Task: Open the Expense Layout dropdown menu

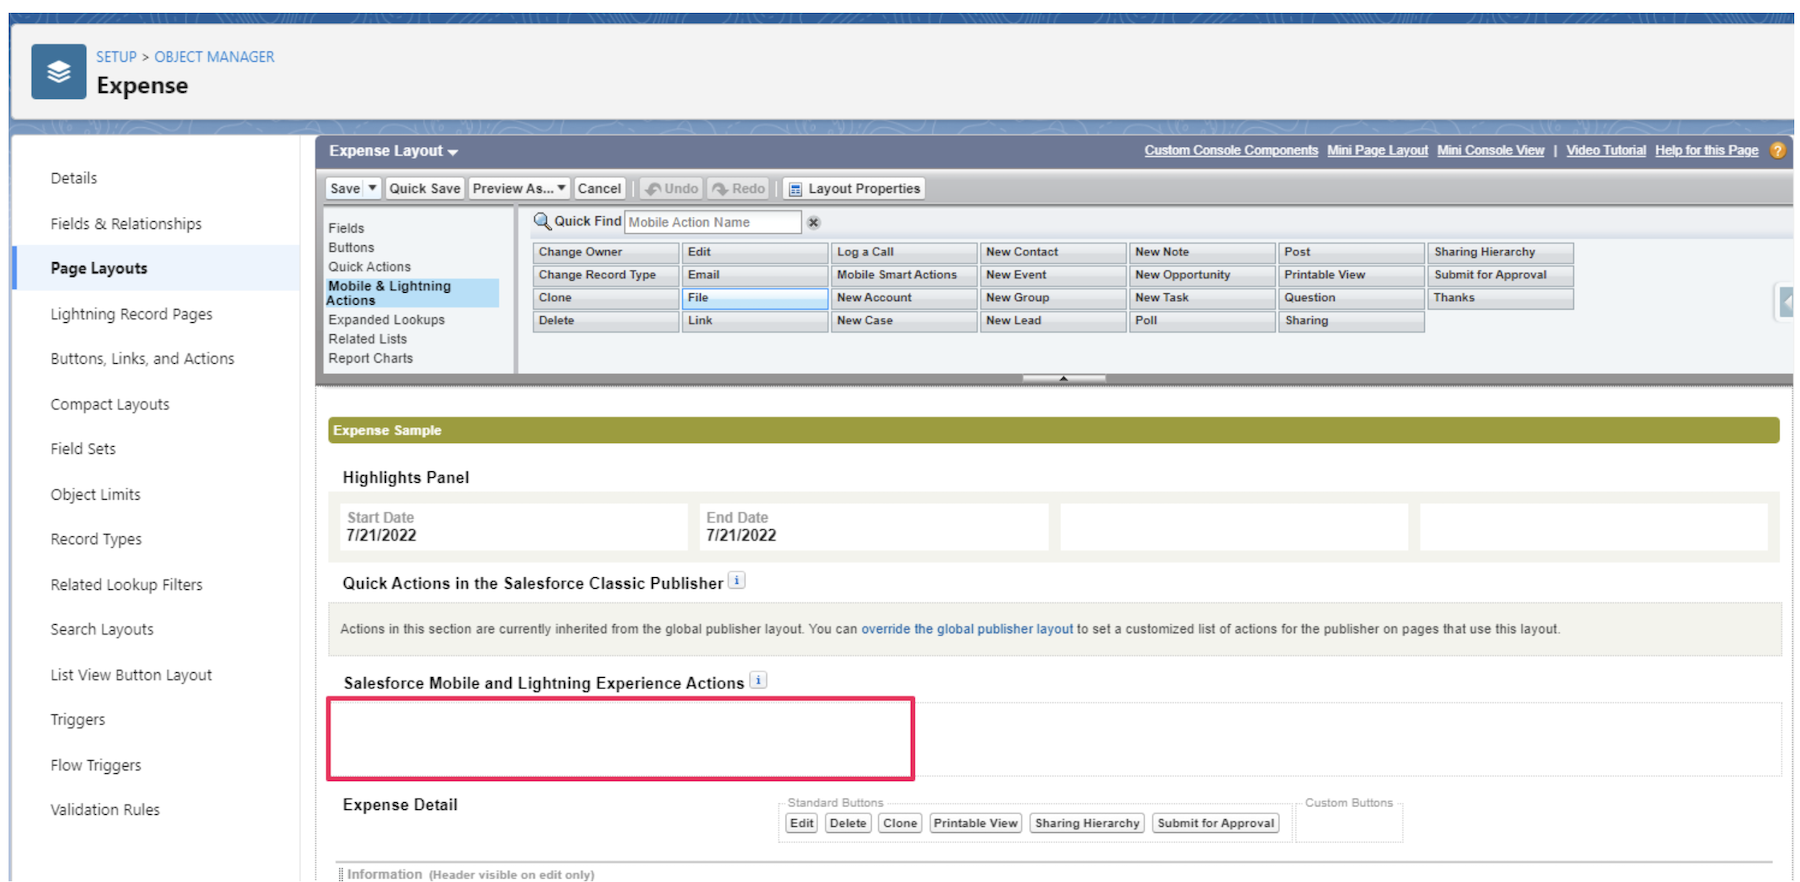Action: click(x=394, y=151)
